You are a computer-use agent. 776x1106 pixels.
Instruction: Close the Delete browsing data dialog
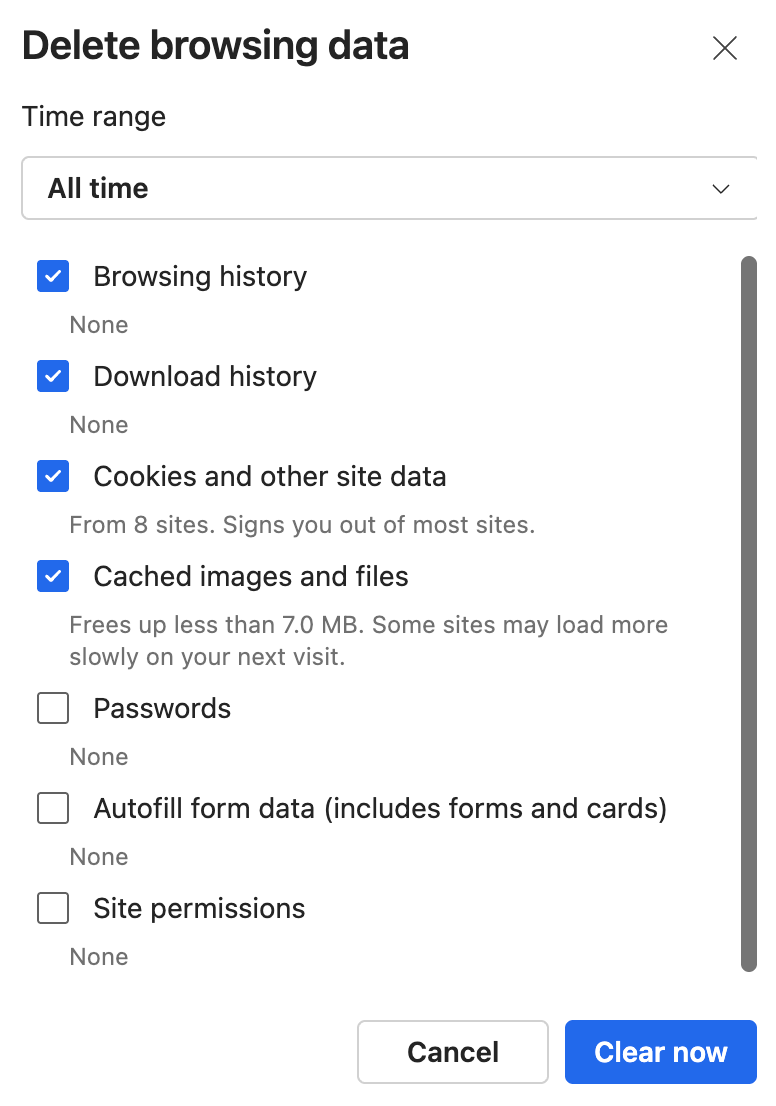click(724, 48)
